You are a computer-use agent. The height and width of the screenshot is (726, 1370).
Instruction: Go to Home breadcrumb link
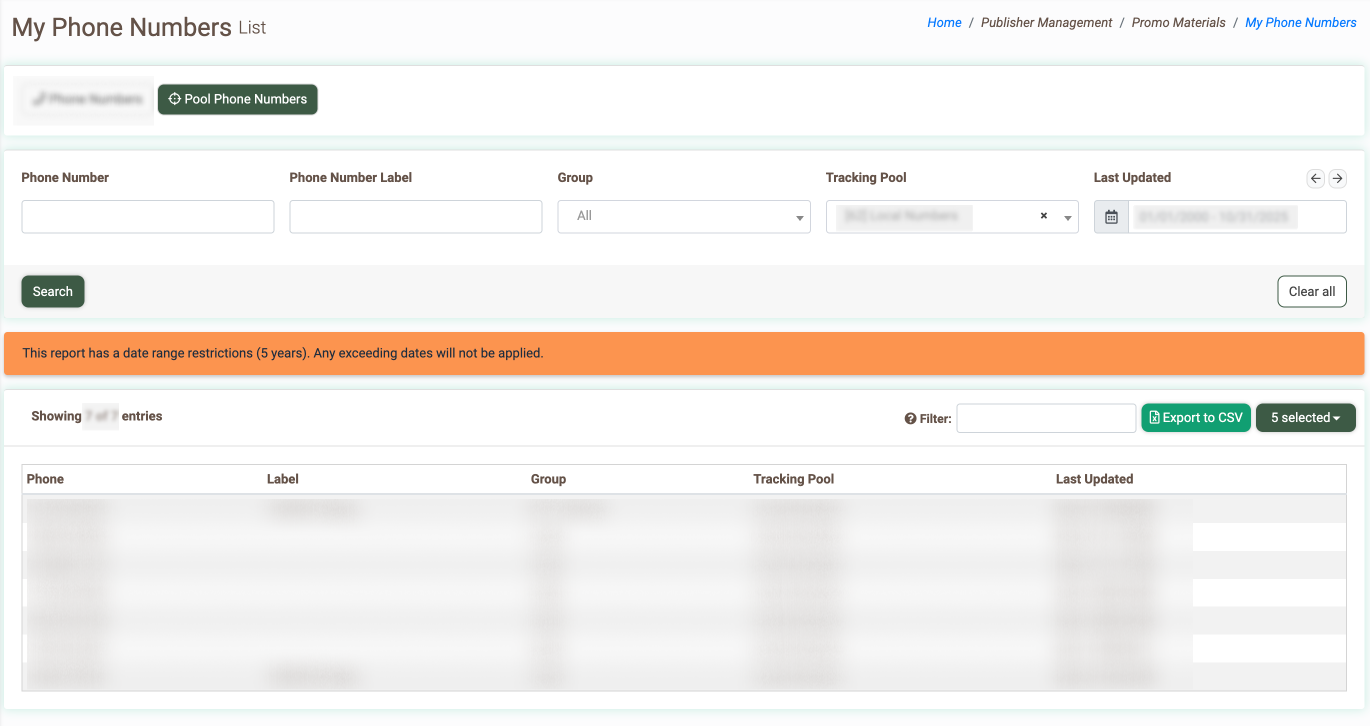(944, 23)
